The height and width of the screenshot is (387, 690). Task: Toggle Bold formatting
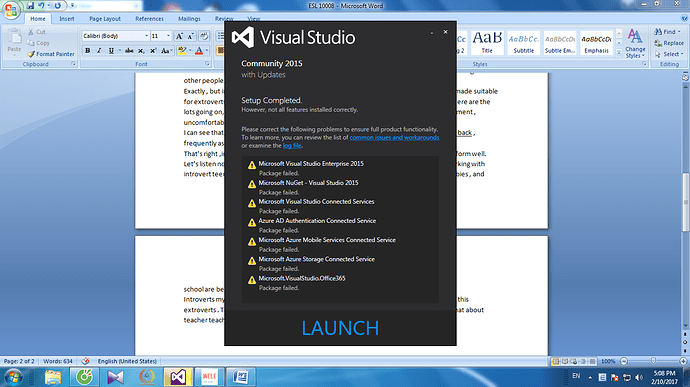[x=88, y=51]
